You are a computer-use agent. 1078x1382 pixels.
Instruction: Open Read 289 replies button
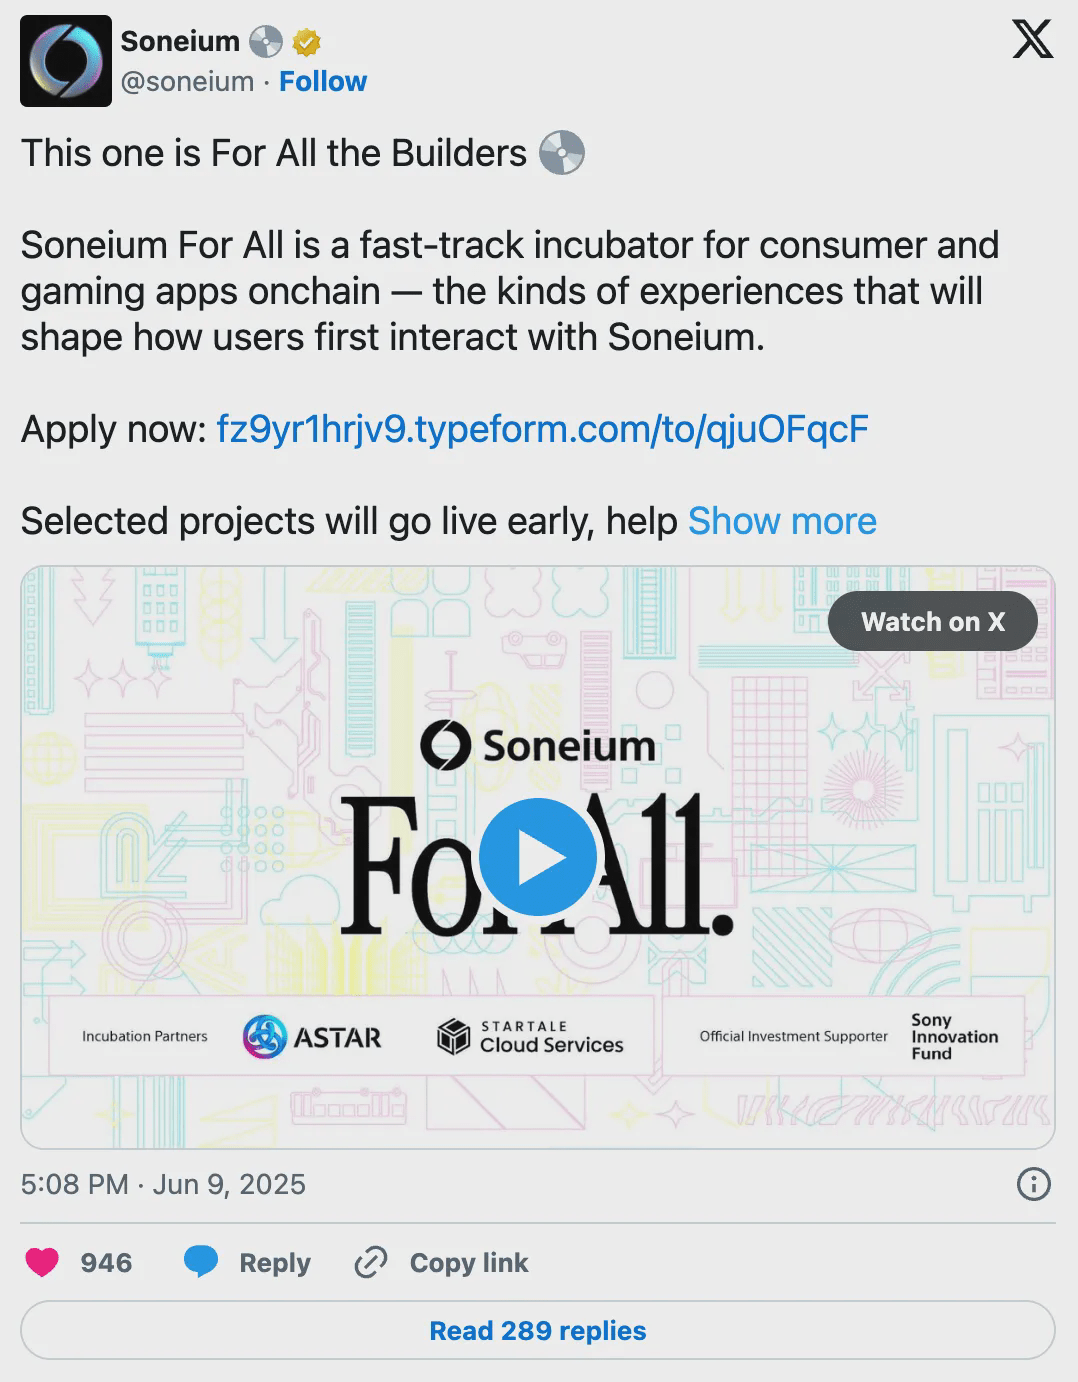tap(538, 1331)
